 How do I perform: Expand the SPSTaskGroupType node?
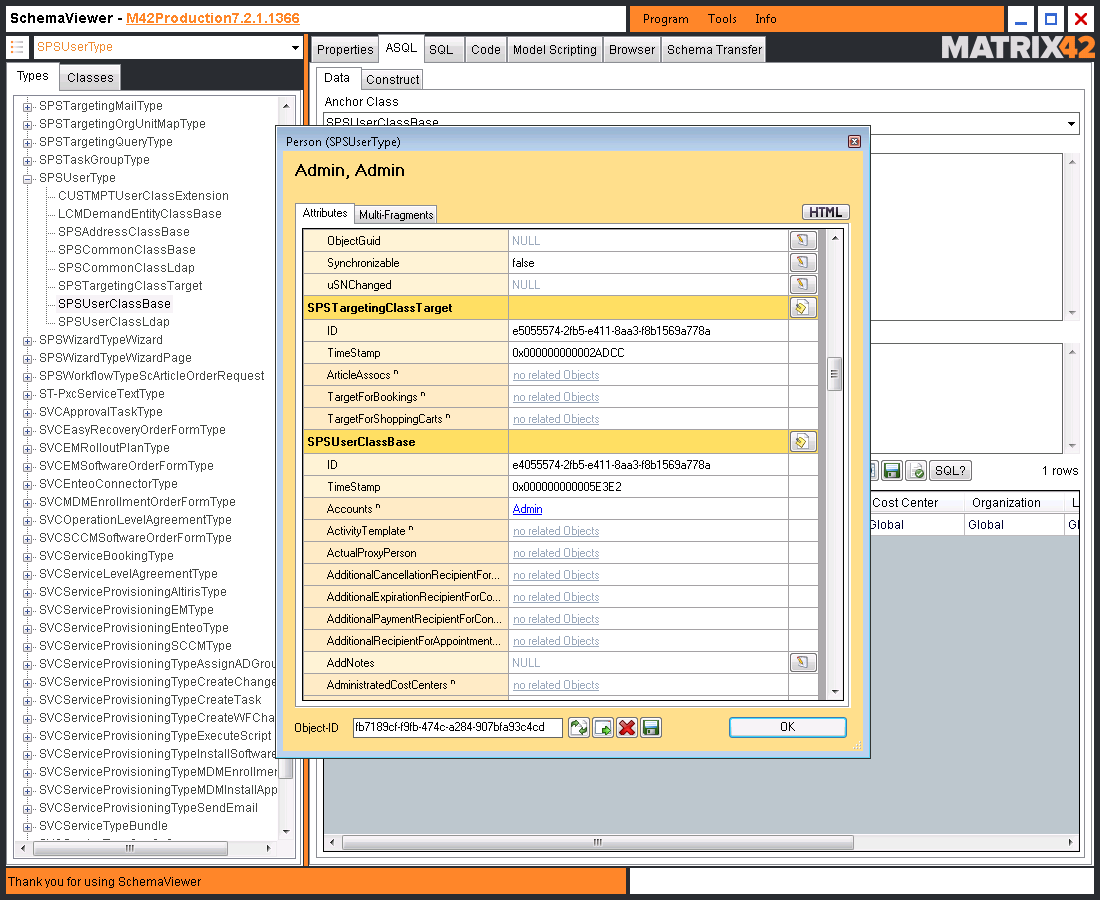pyautogui.click(x=27, y=161)
